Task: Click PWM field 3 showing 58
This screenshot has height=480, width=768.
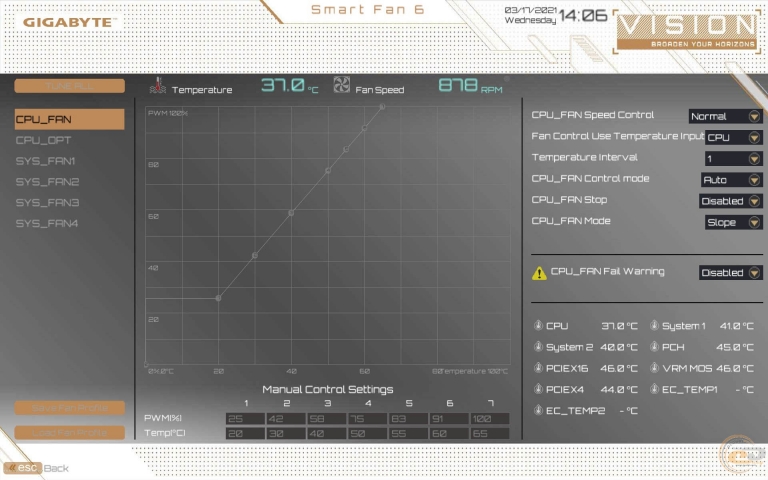Action: [x=326, y=419]
